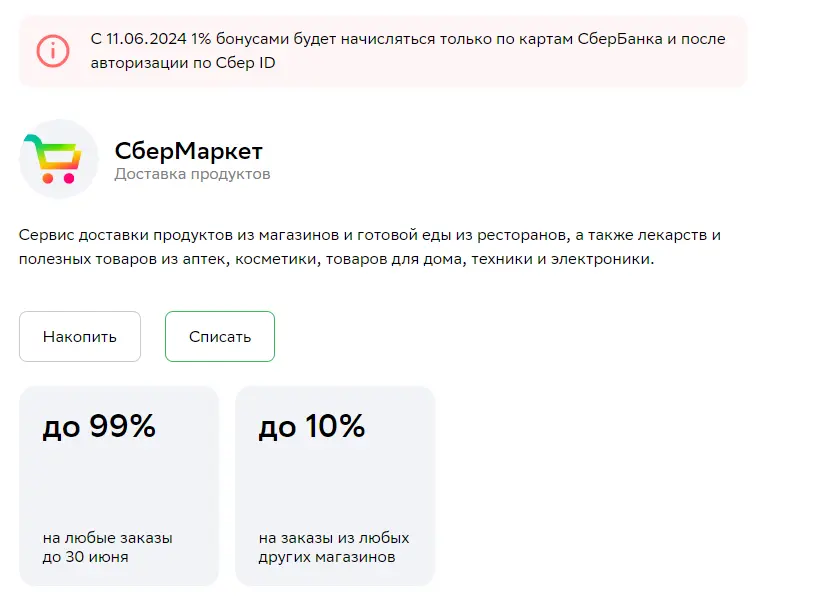This screenshot has width=827, height=602.
Task: Click the word Сервис in the description
Action: (46, 235)
